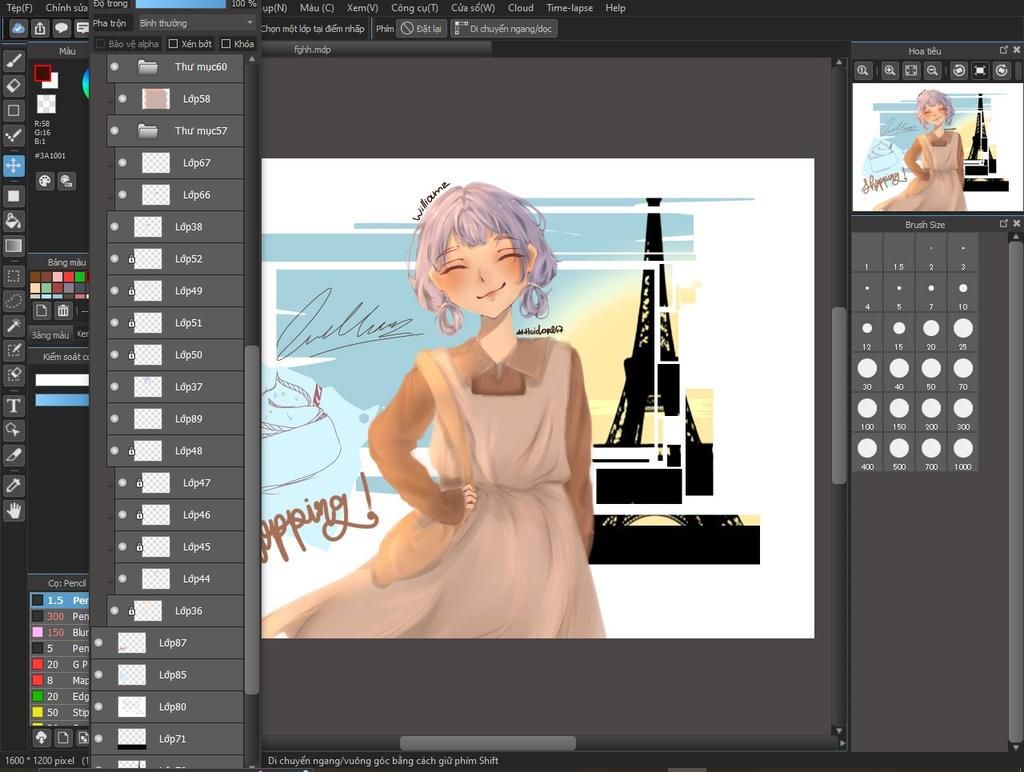The height and width of the screenshot is (772, 1024).
Task: Toggle visibility of Lớp71 layer
Action: [99, 739]
